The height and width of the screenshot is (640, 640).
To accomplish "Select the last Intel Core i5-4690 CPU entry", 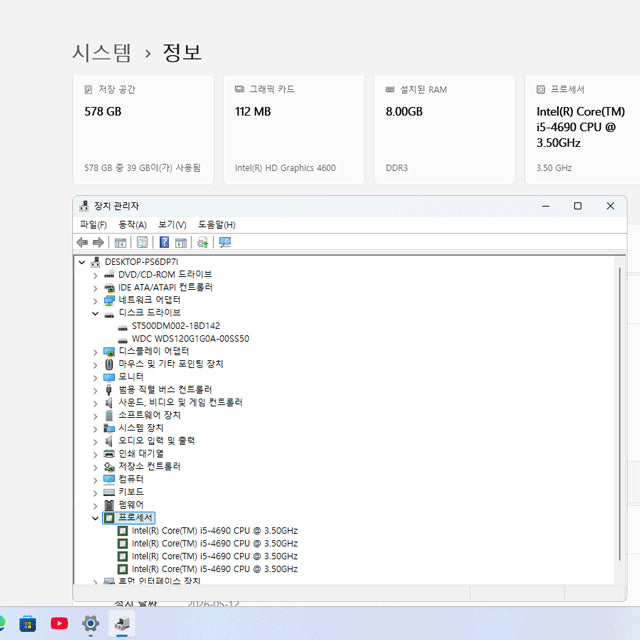I will pos(215,569).
